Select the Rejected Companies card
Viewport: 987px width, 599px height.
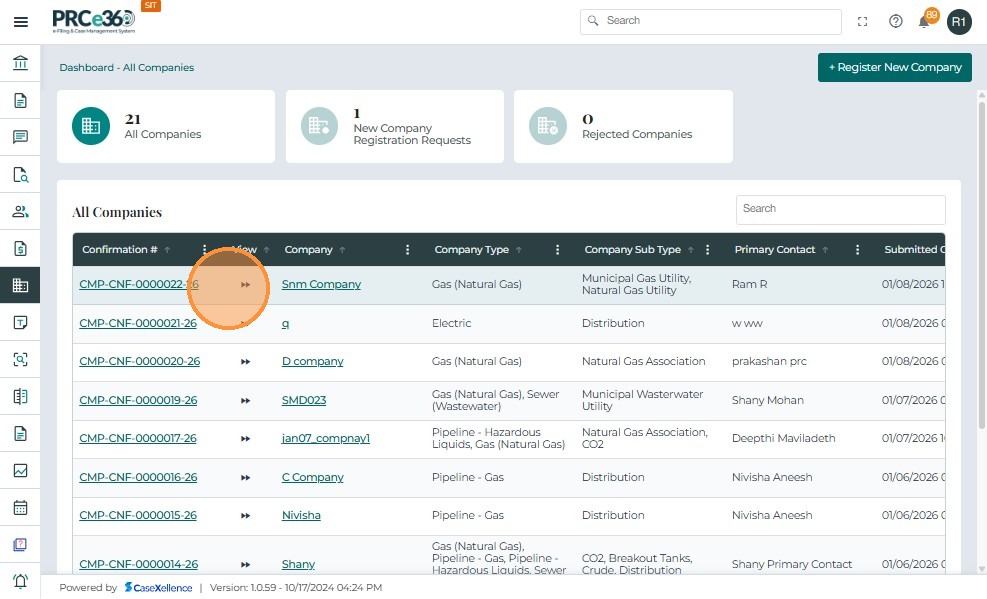(x=622, y=127)
